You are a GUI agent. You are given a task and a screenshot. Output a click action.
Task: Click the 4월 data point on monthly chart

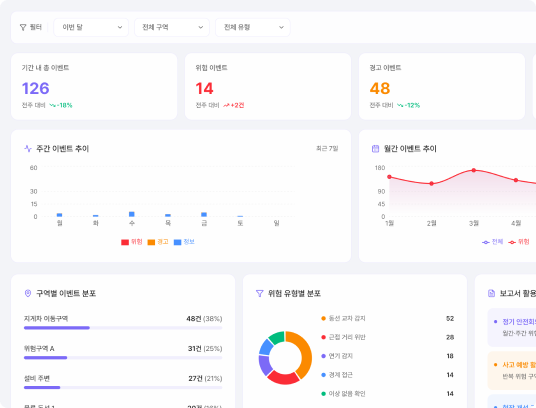516,180
